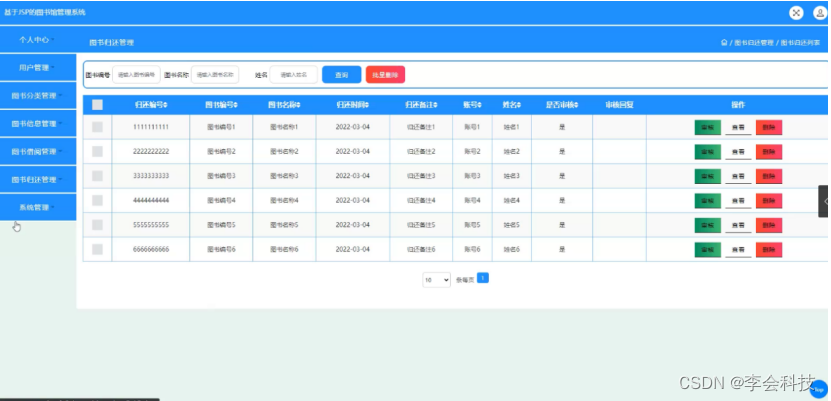831x401 pixels.
Task: Check the row checkbox for 3333333333
Action: (x=98, y=176)
